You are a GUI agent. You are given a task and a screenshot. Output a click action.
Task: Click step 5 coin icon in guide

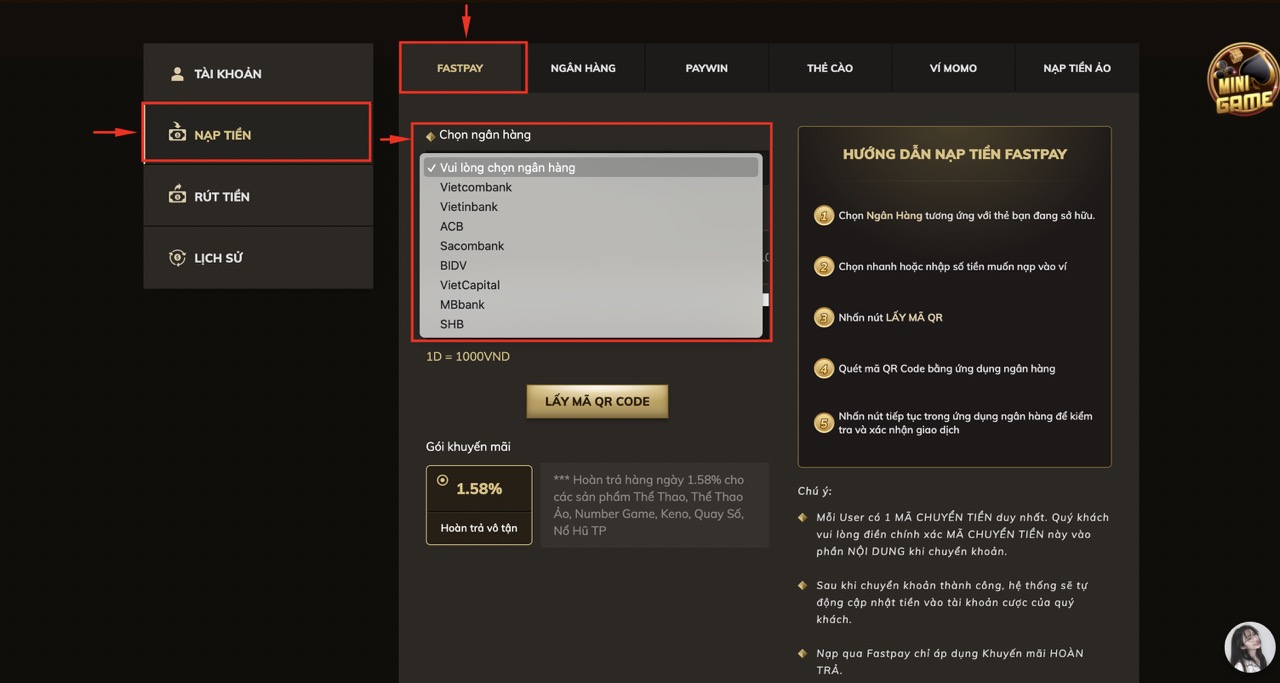point(823,423)
